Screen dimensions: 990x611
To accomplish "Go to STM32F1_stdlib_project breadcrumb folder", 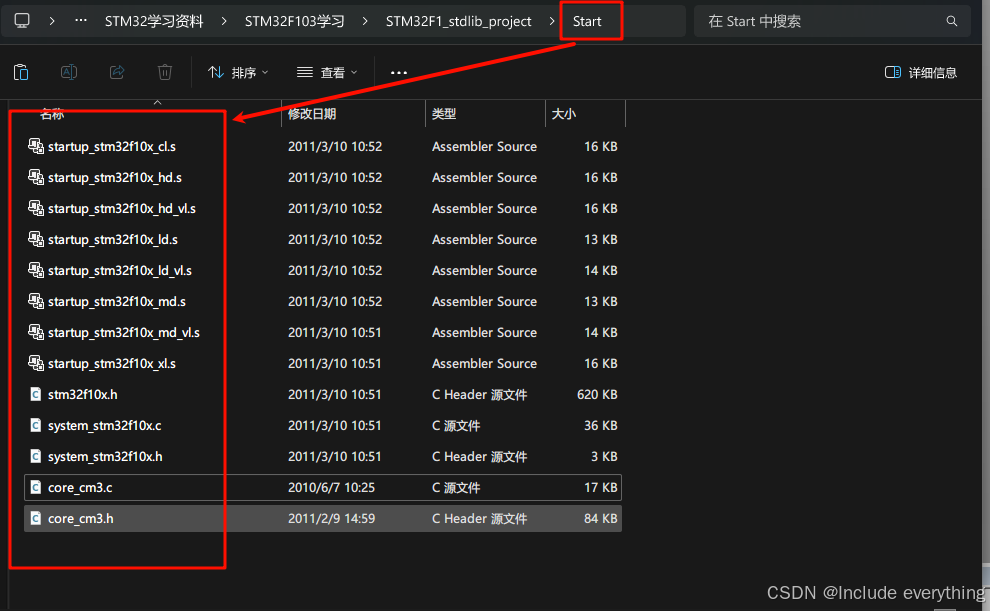I will click(458, 21).
